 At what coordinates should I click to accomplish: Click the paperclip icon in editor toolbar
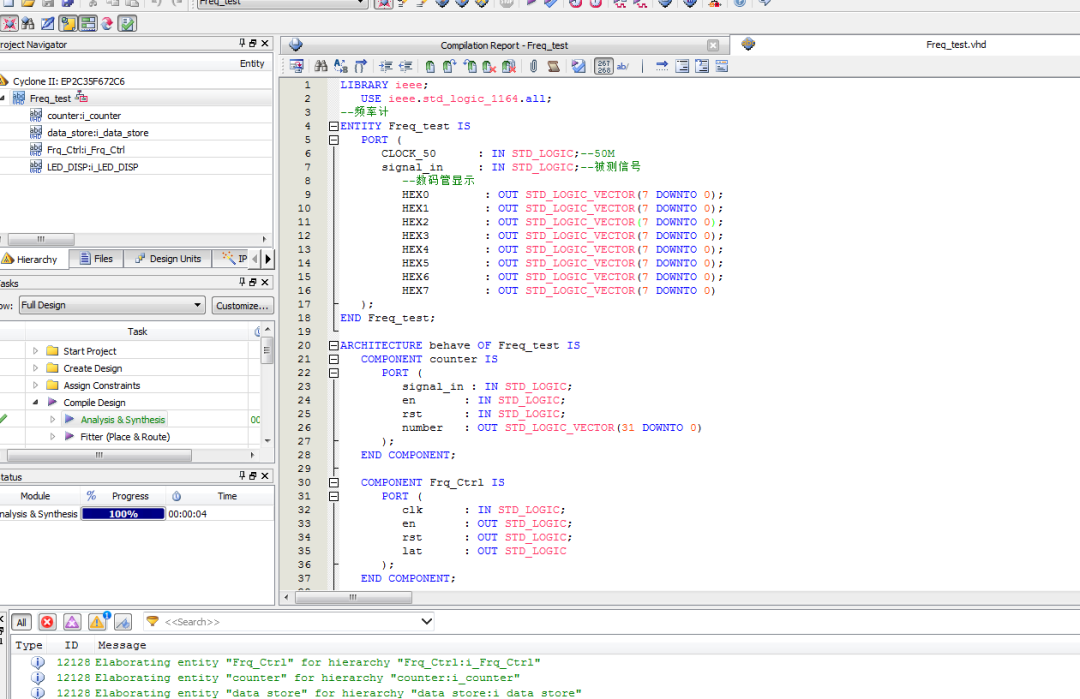pos(533,66)
